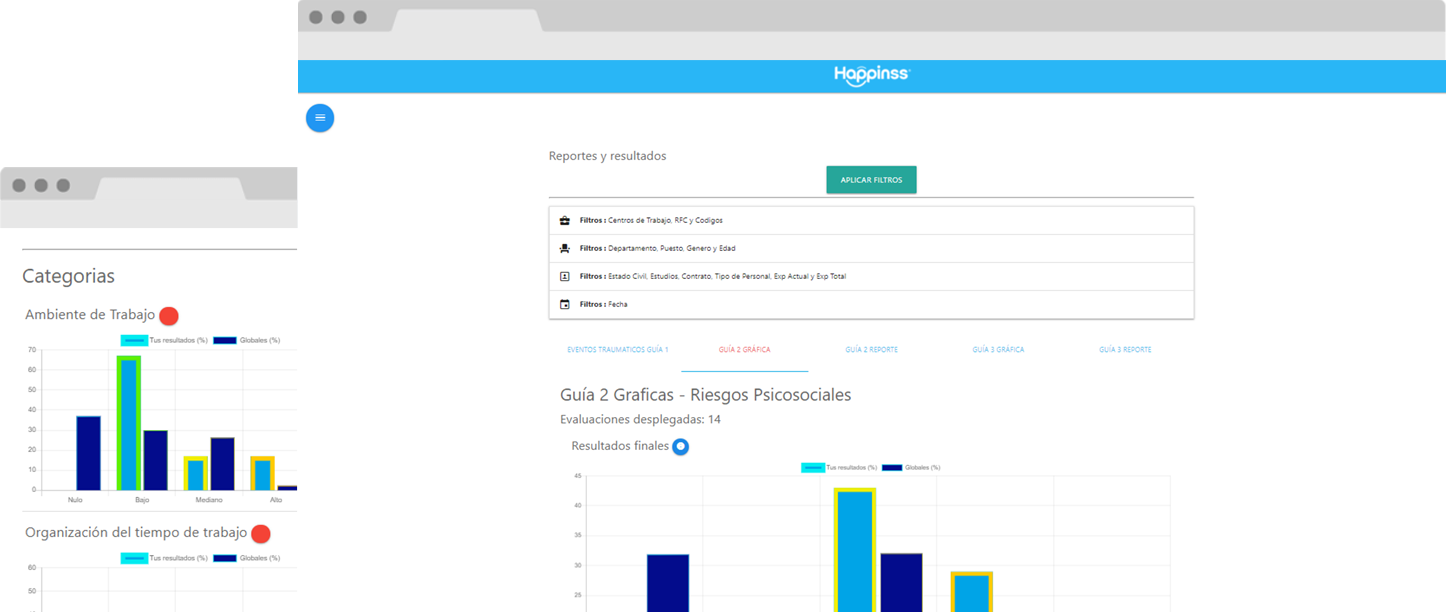Open the Guía 2 Reporte tab
The width and height of the screenshot is (1446, 612).
[871, 350]
